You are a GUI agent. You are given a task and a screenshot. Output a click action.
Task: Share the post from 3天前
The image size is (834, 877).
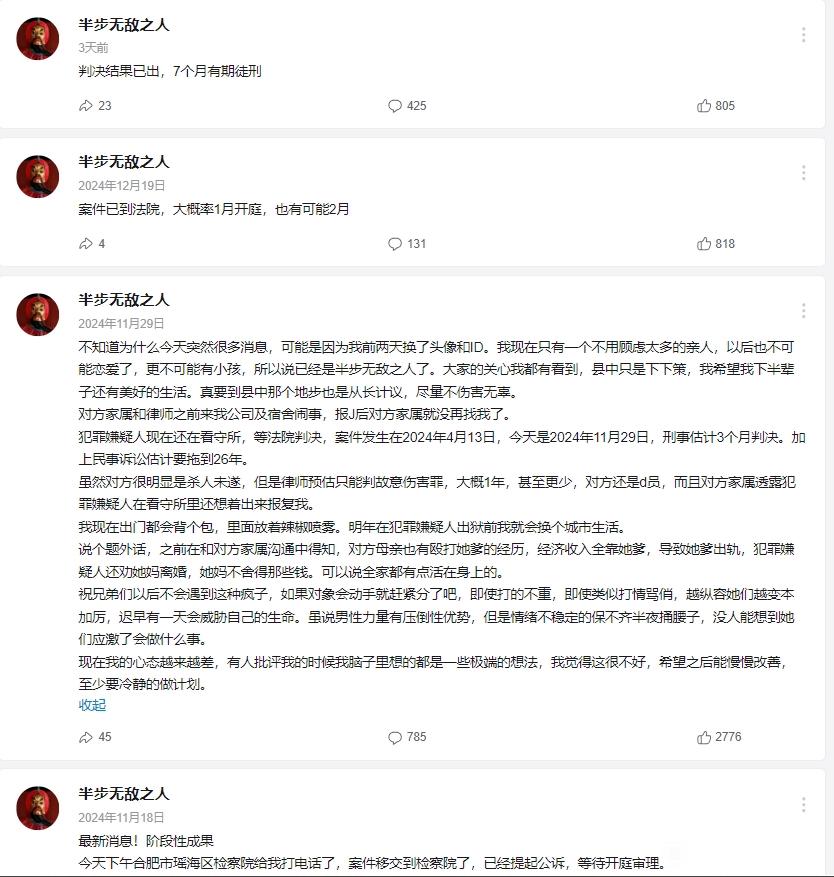point(95,106)
